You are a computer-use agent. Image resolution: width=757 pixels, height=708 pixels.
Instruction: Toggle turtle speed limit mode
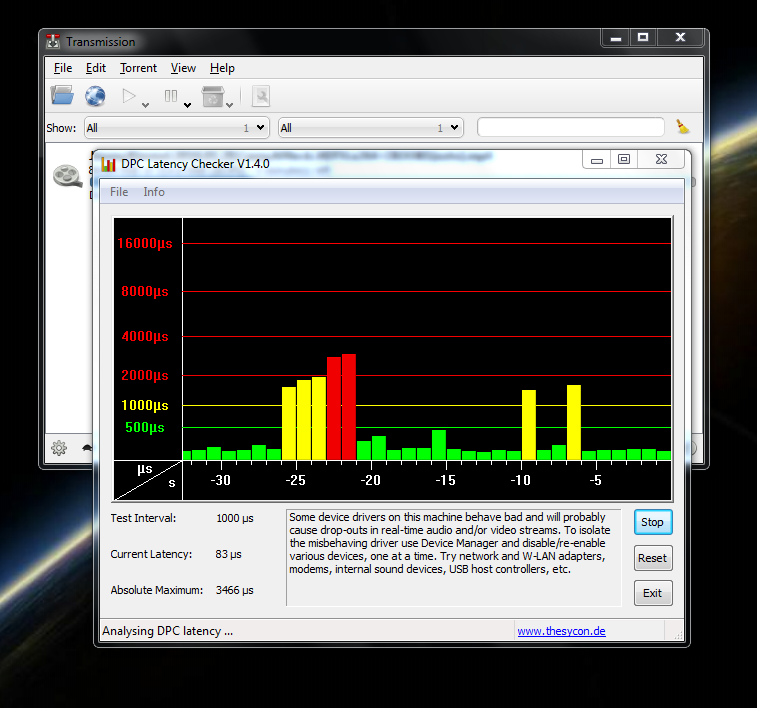pos(87,448)
